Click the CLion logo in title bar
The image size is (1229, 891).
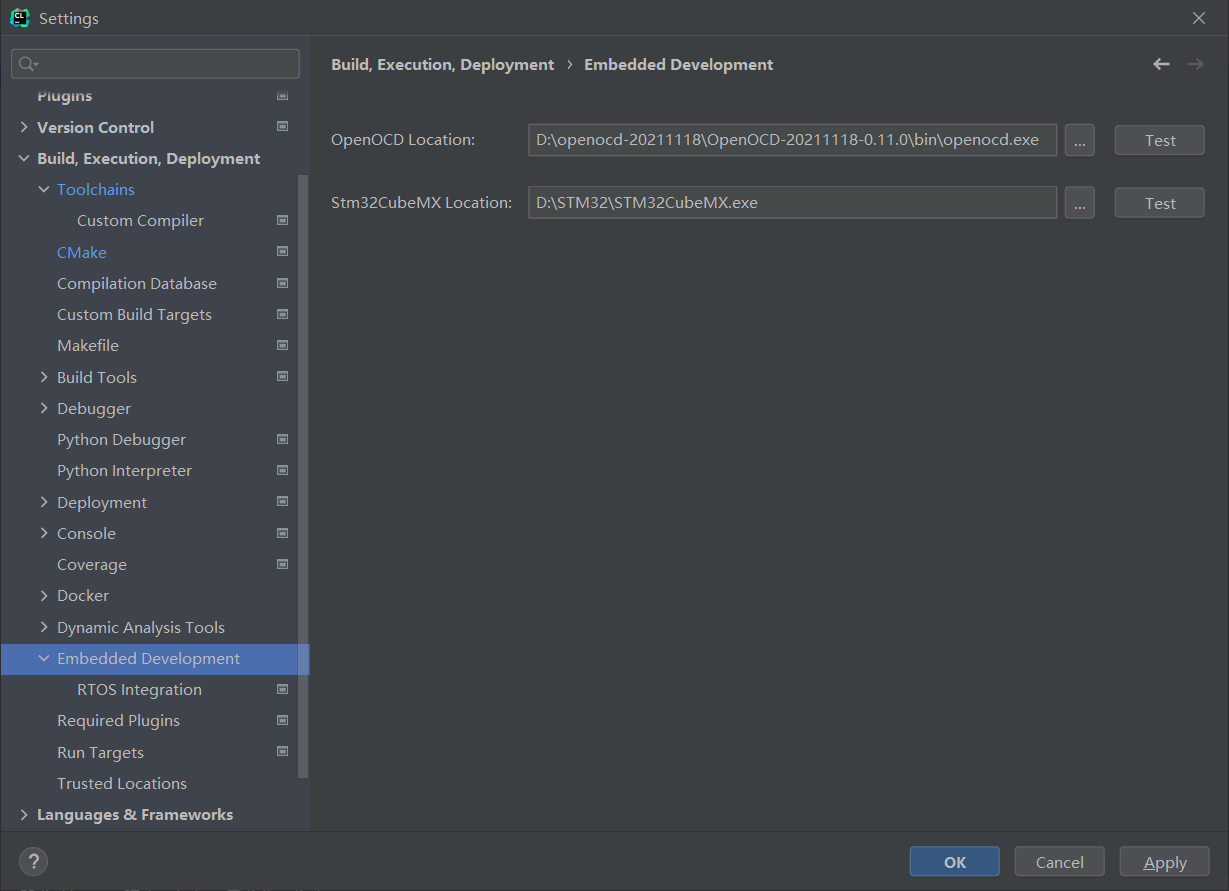[19, 18]
